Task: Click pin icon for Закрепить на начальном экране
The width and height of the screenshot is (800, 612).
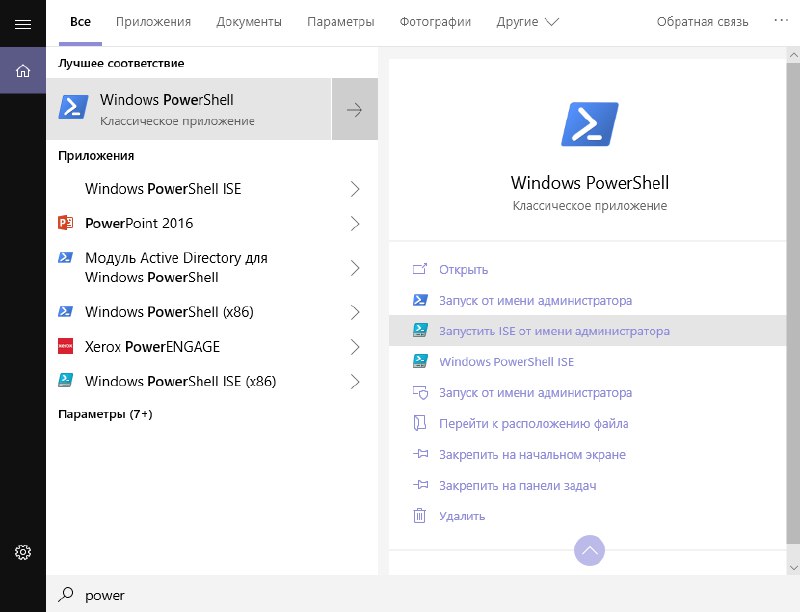Action: coord(420,454)
